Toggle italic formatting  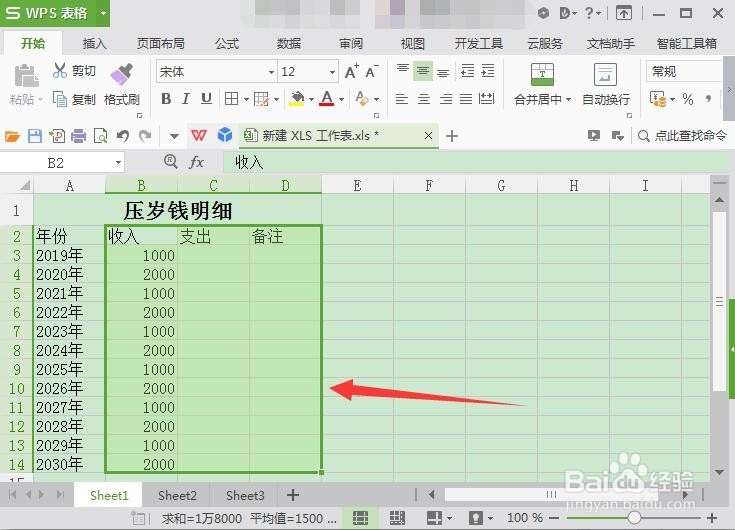click(186, 99)
